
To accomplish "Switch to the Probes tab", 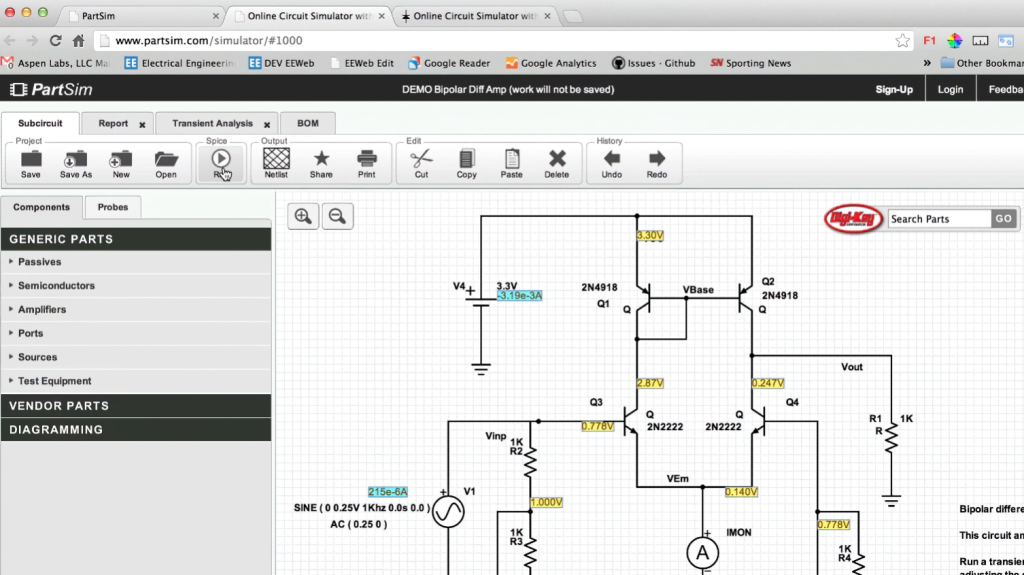I will [x=113, y=207].
